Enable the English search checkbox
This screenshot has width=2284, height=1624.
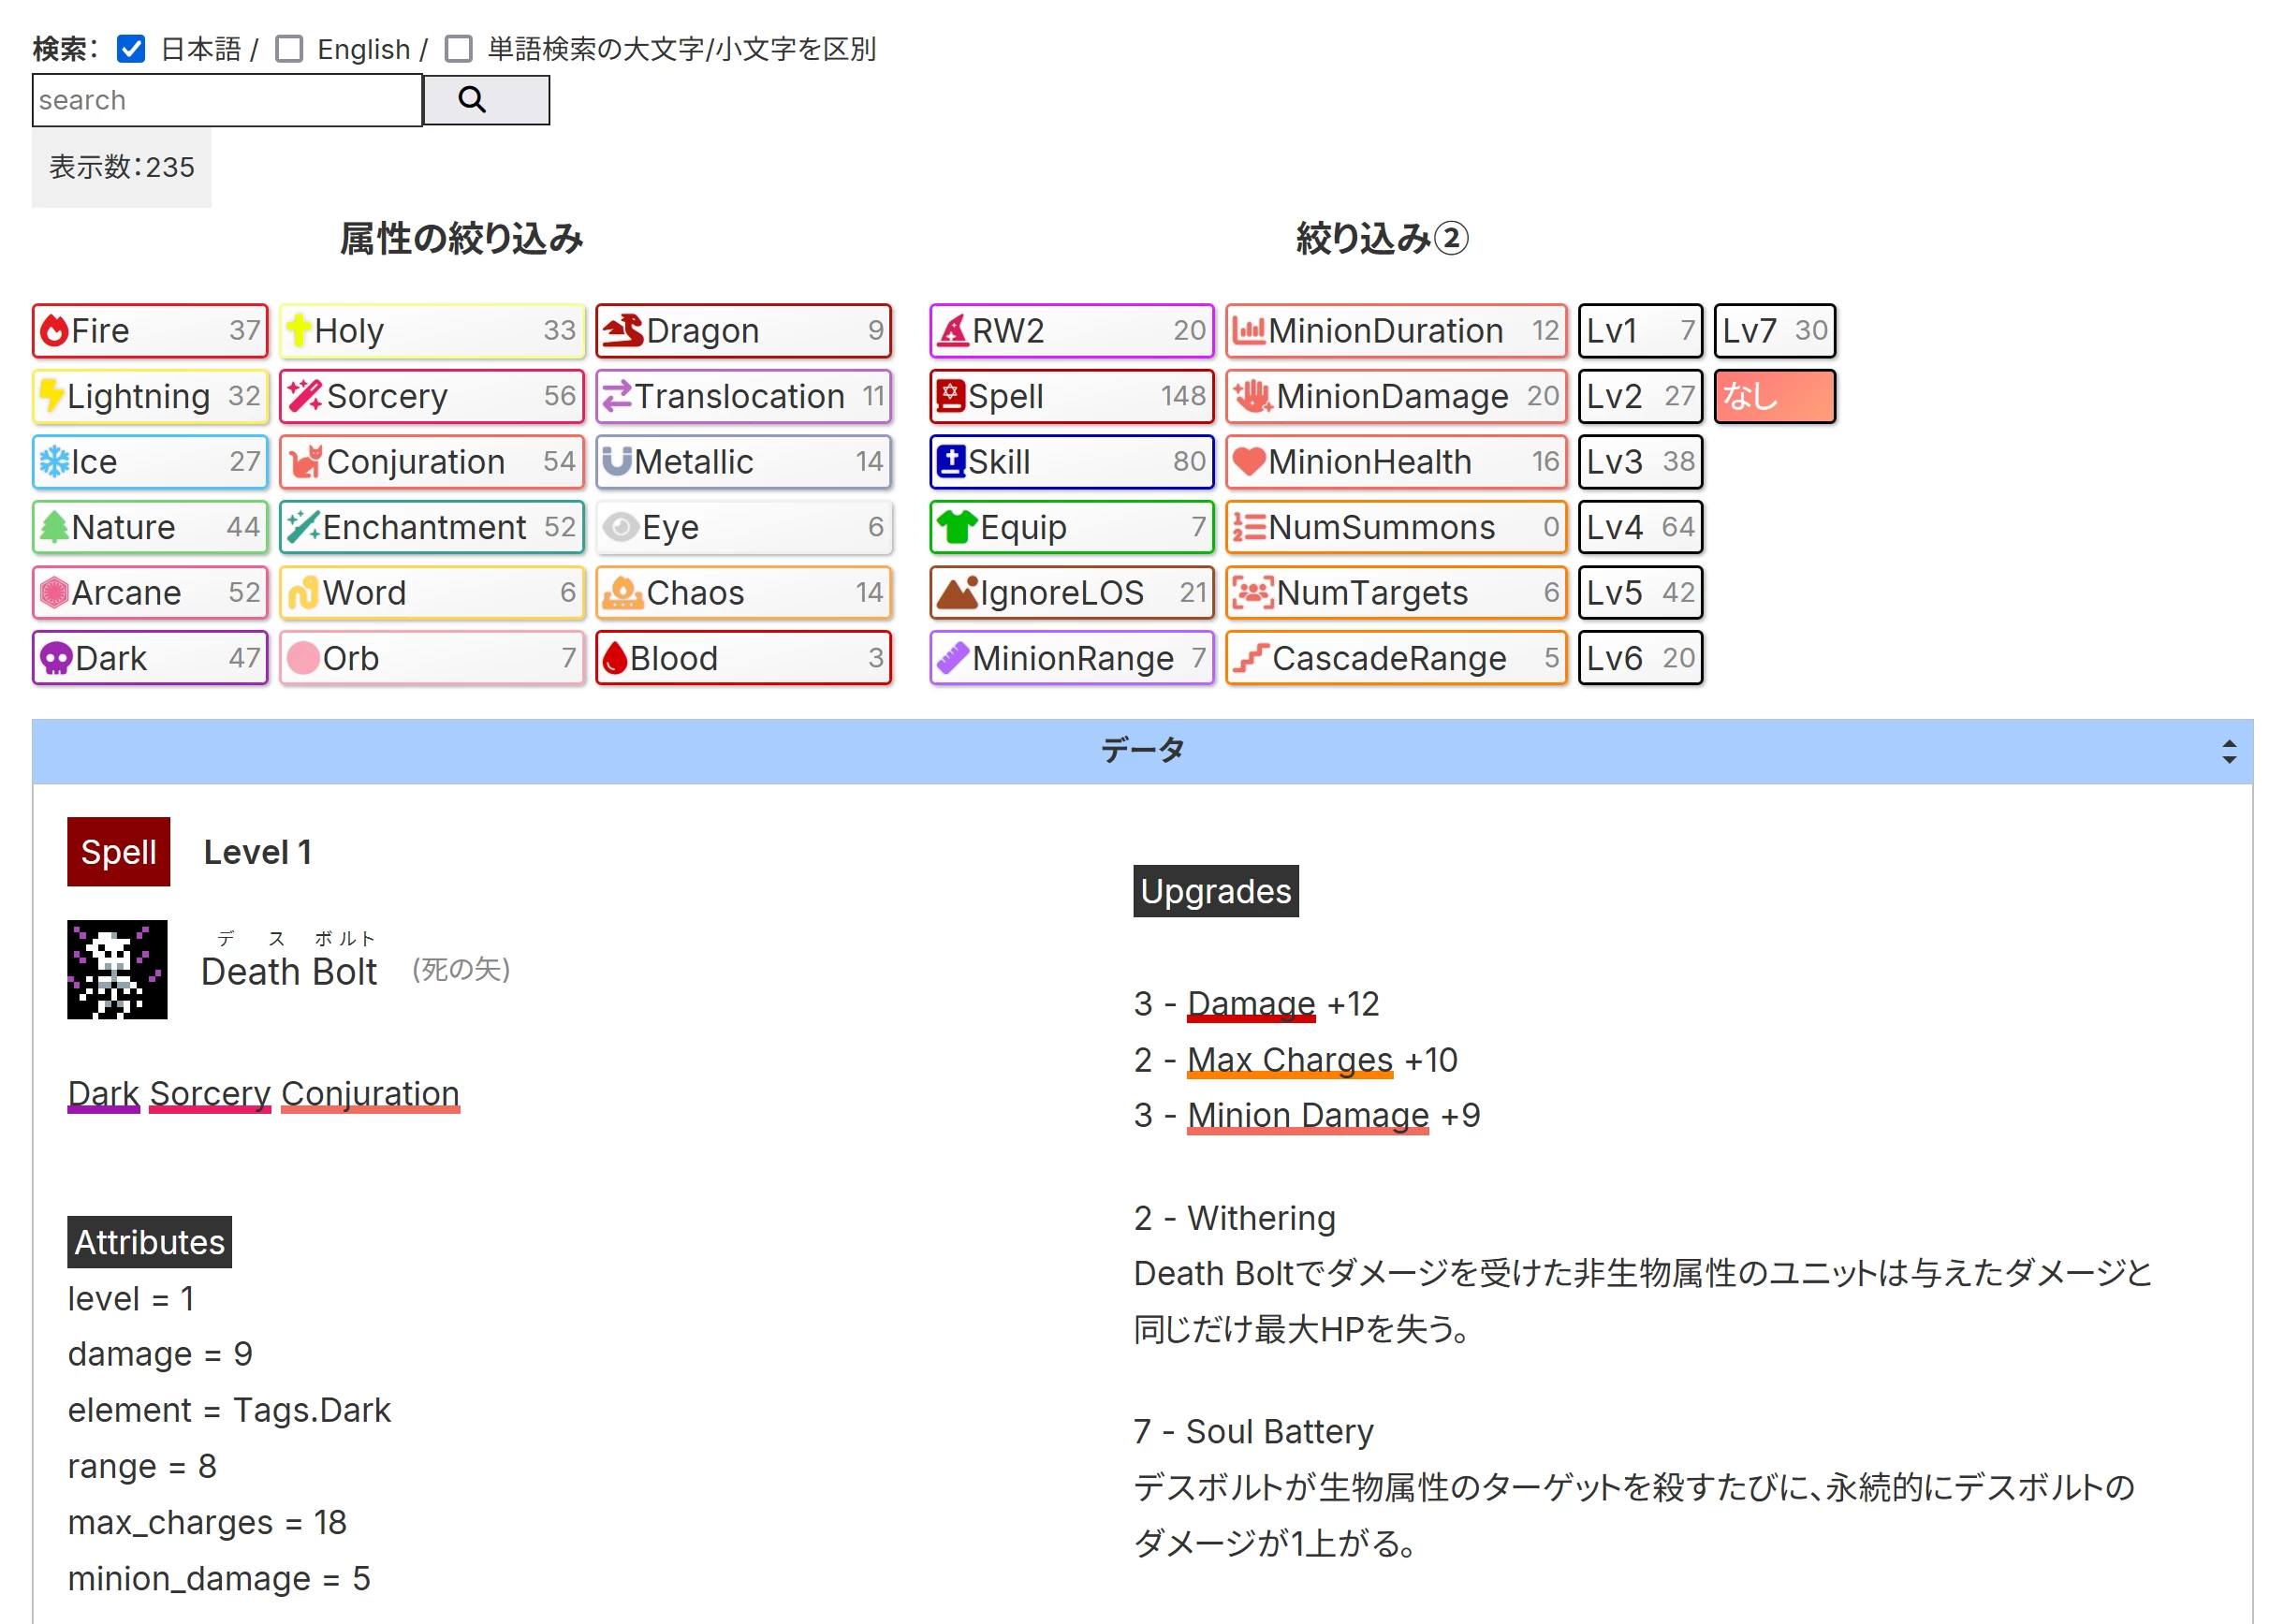pos(289,49)
